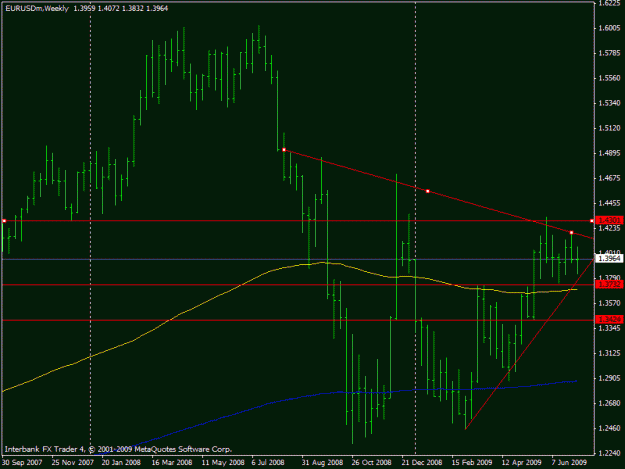625x469 pixels.
Task: Click the 25 Nov 2007 date label
Action: tap(73, 463)
